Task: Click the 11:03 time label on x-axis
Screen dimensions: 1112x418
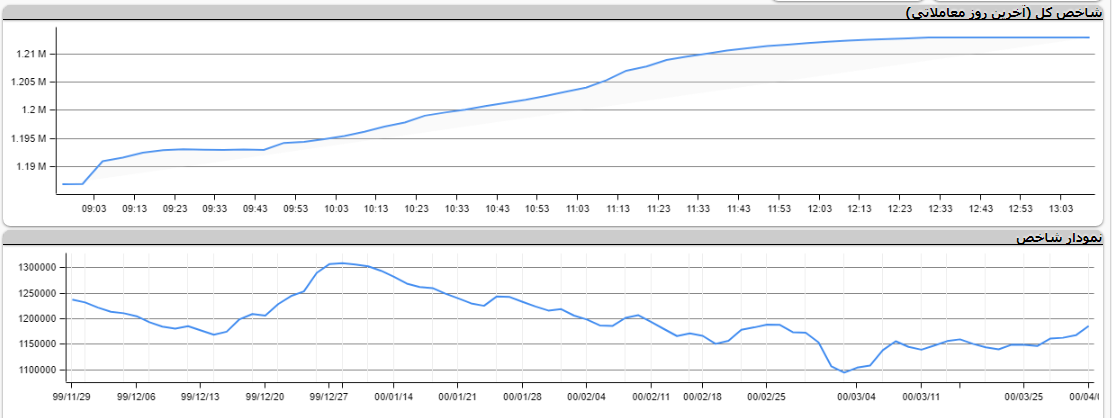Action: click(x=578, y=208)
